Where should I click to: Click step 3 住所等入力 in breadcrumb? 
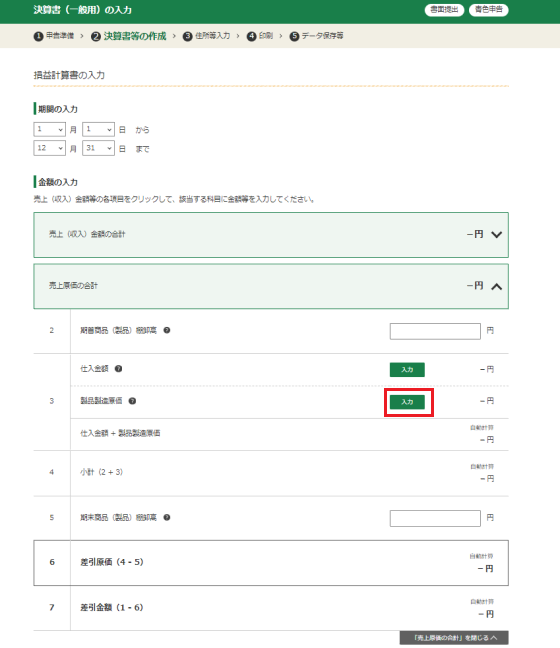click(207, 36)
